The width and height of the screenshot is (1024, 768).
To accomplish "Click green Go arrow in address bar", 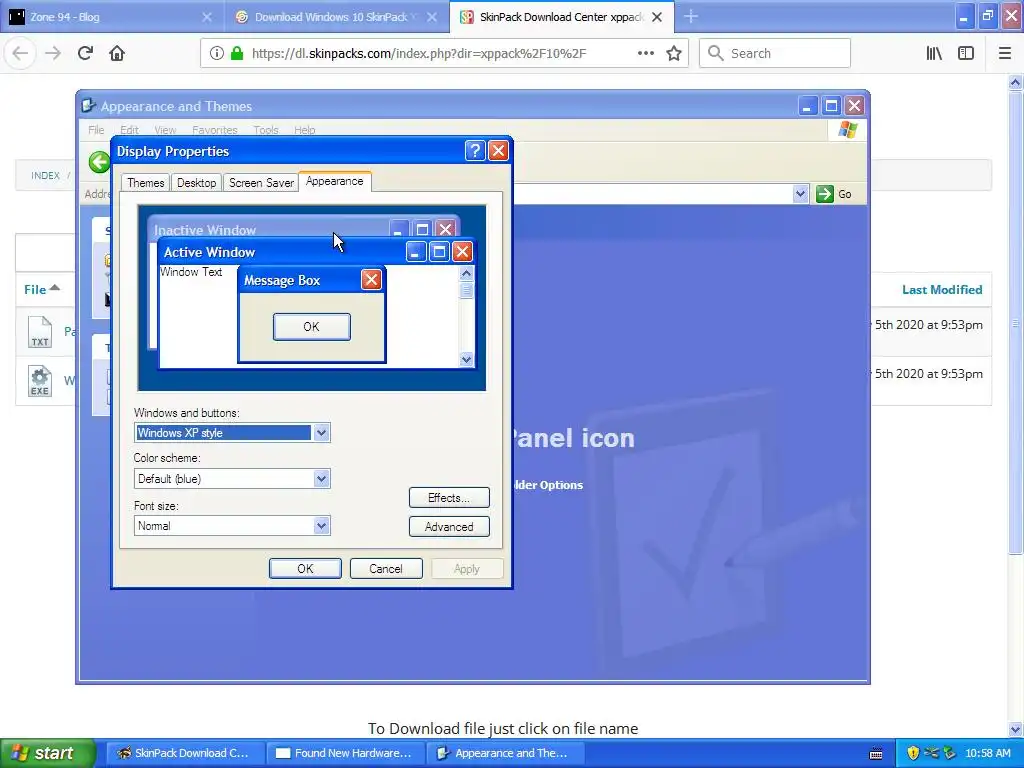I will click(x=825, y=194).
